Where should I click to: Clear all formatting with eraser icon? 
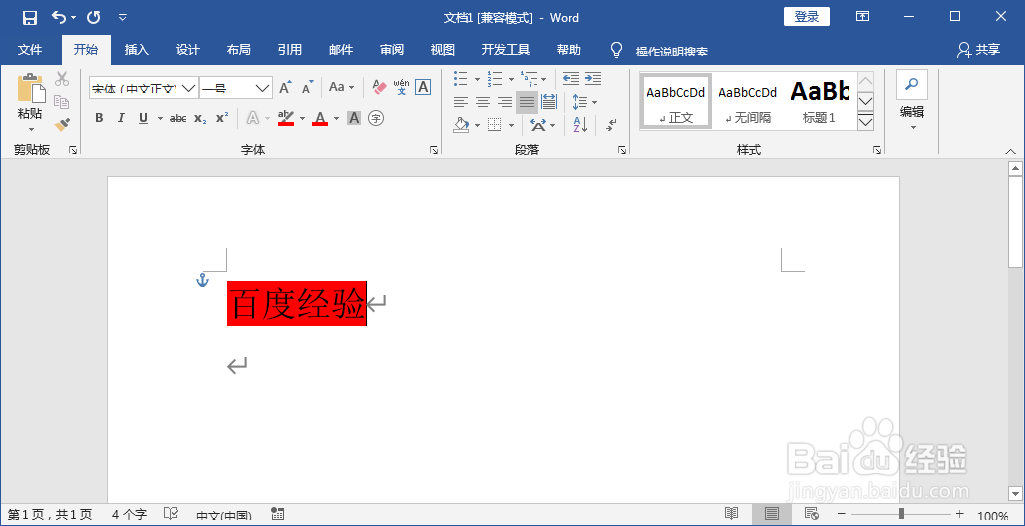click(380, 87)
